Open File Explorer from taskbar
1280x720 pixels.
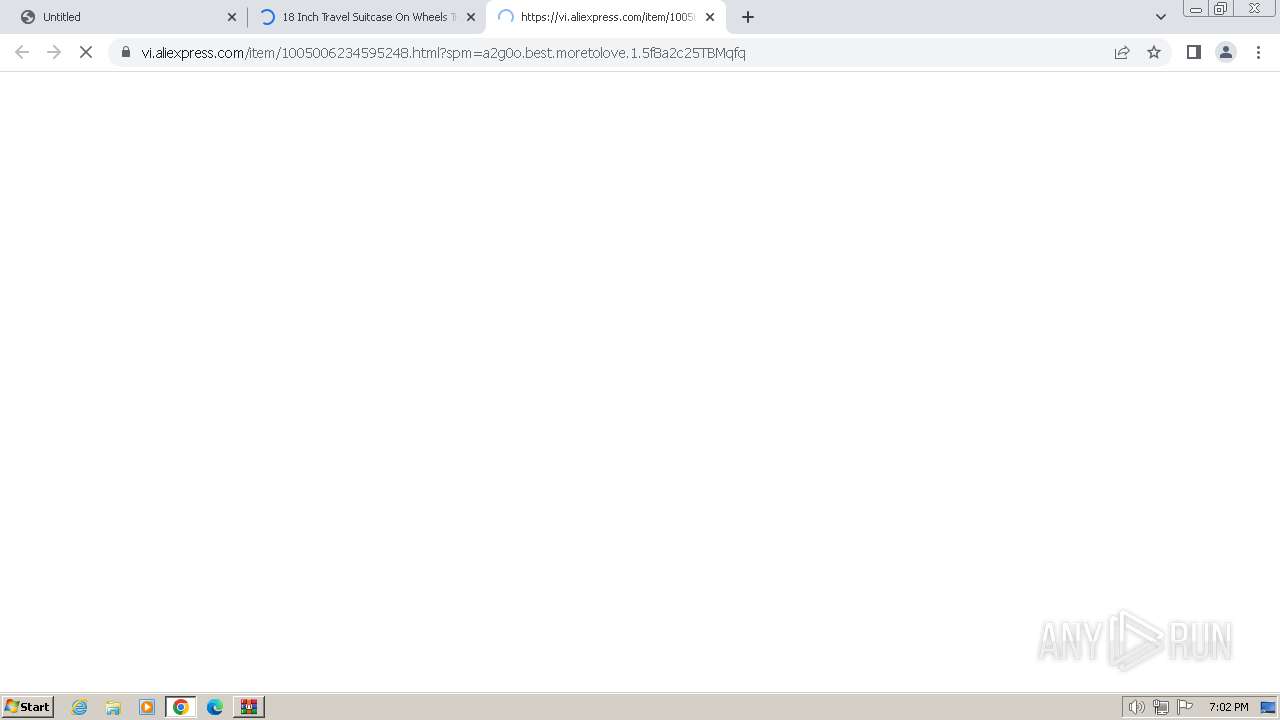(113, 707)
